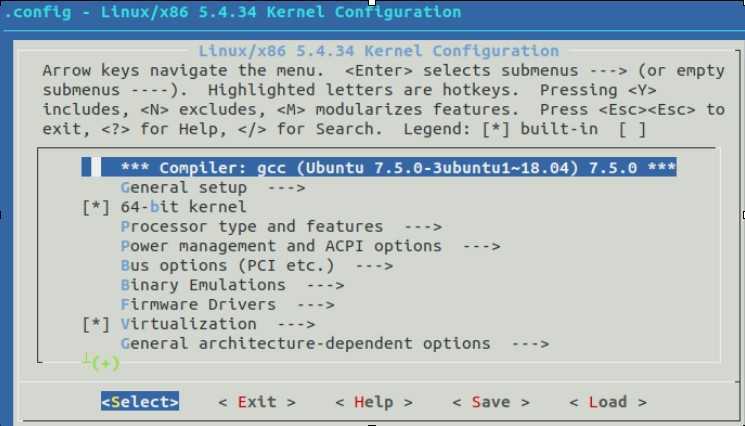Viewport: 745px width, 426px height.
Task: Expand Binary Emulations submenu arrow
Action: [x=325, y=285]
